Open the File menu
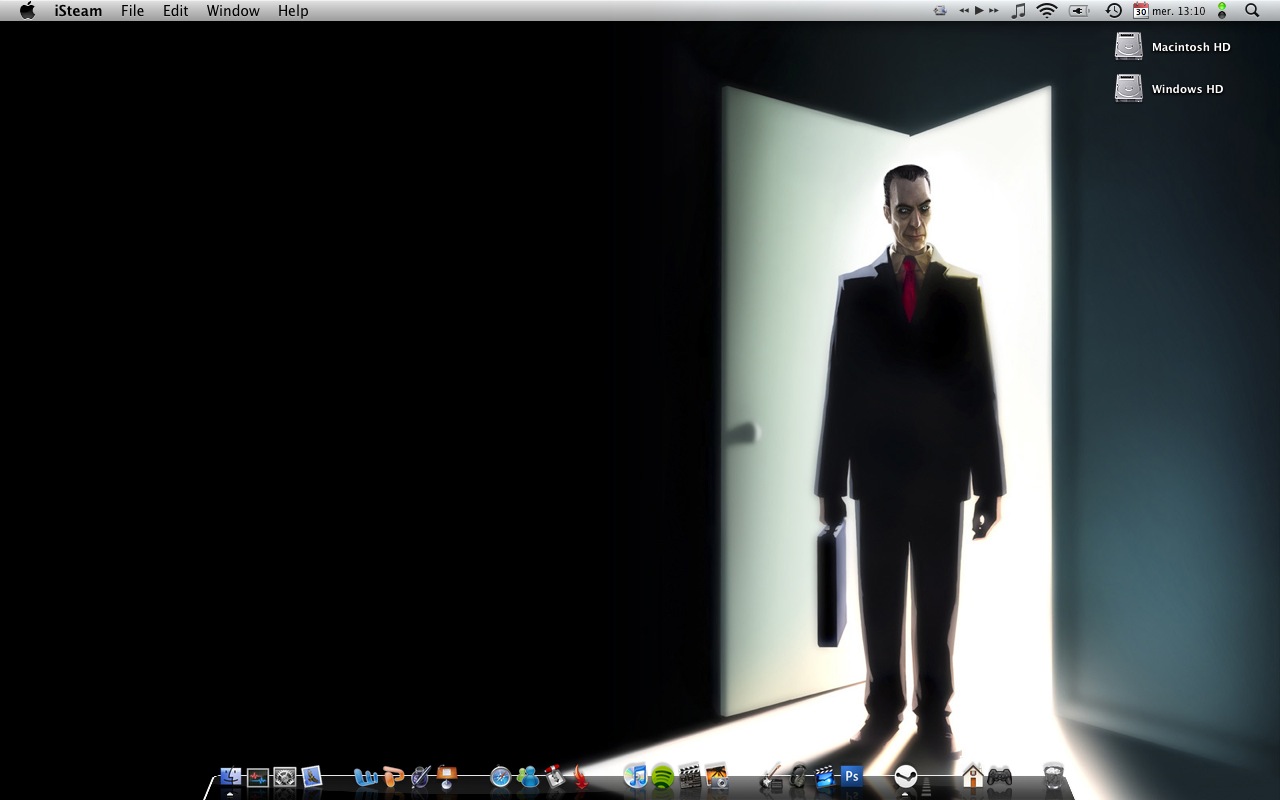Screen dimensions: 1280x800 coord(132,11)
